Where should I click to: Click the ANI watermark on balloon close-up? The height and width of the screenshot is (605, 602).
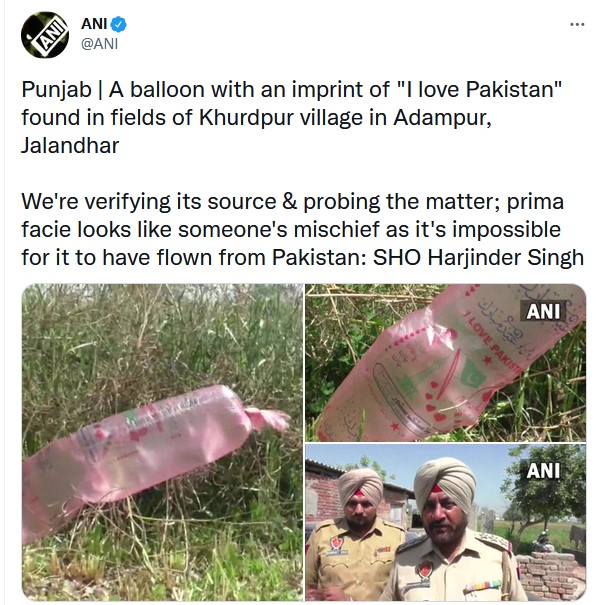(x=543, y=311)
